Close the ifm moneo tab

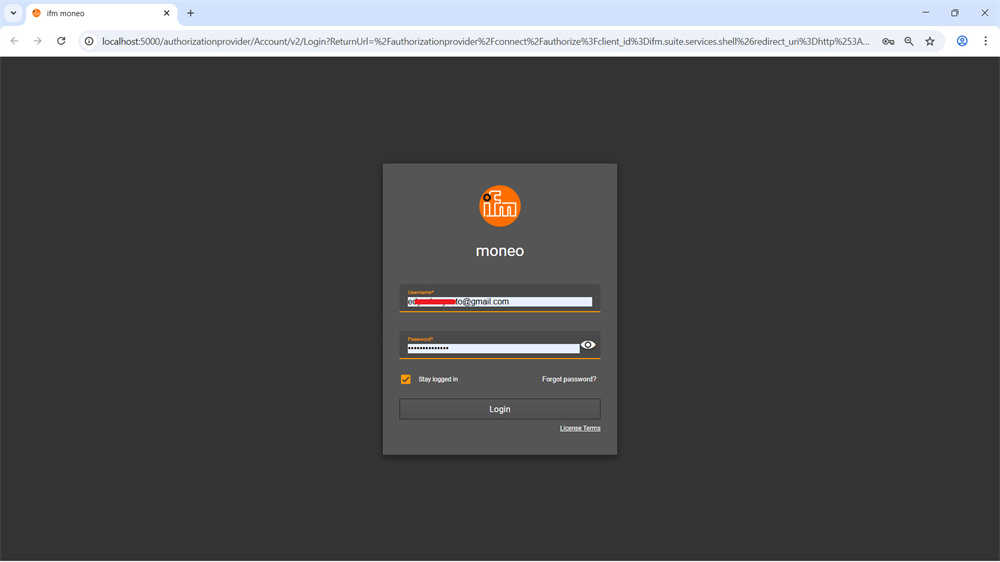(x=166, y=13)
